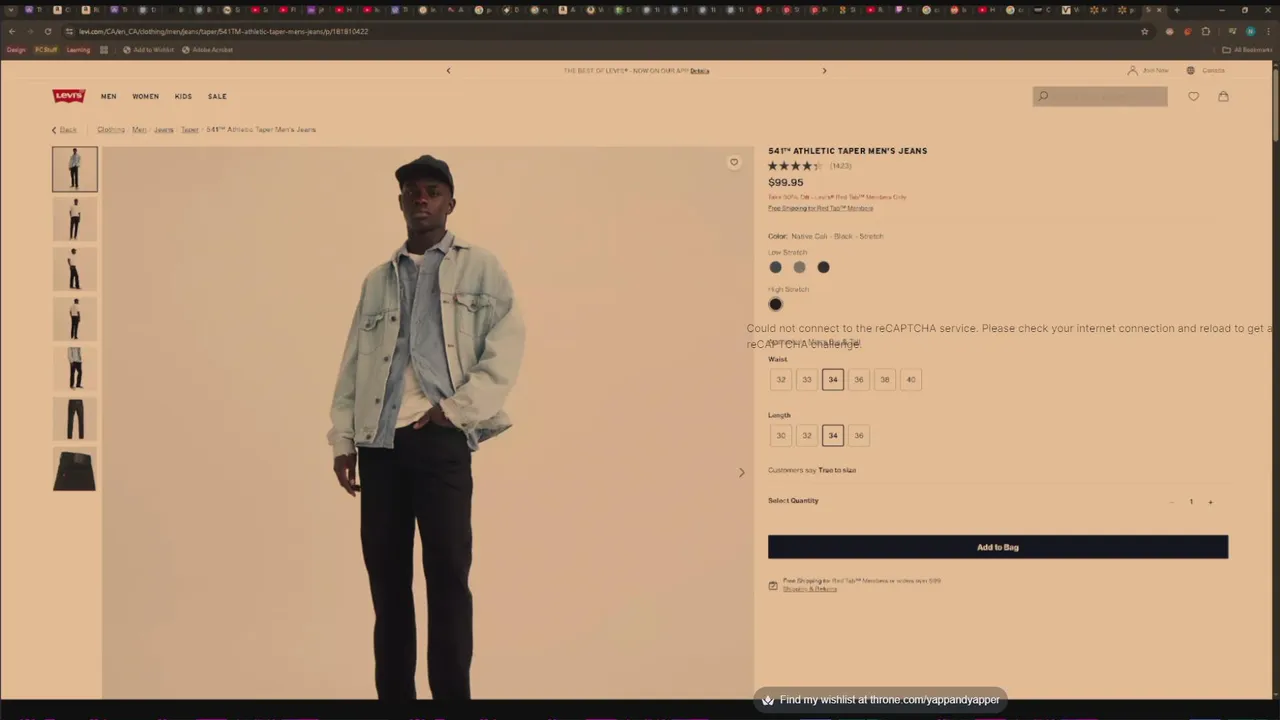Show previous promo banner message

coord(448,71)
